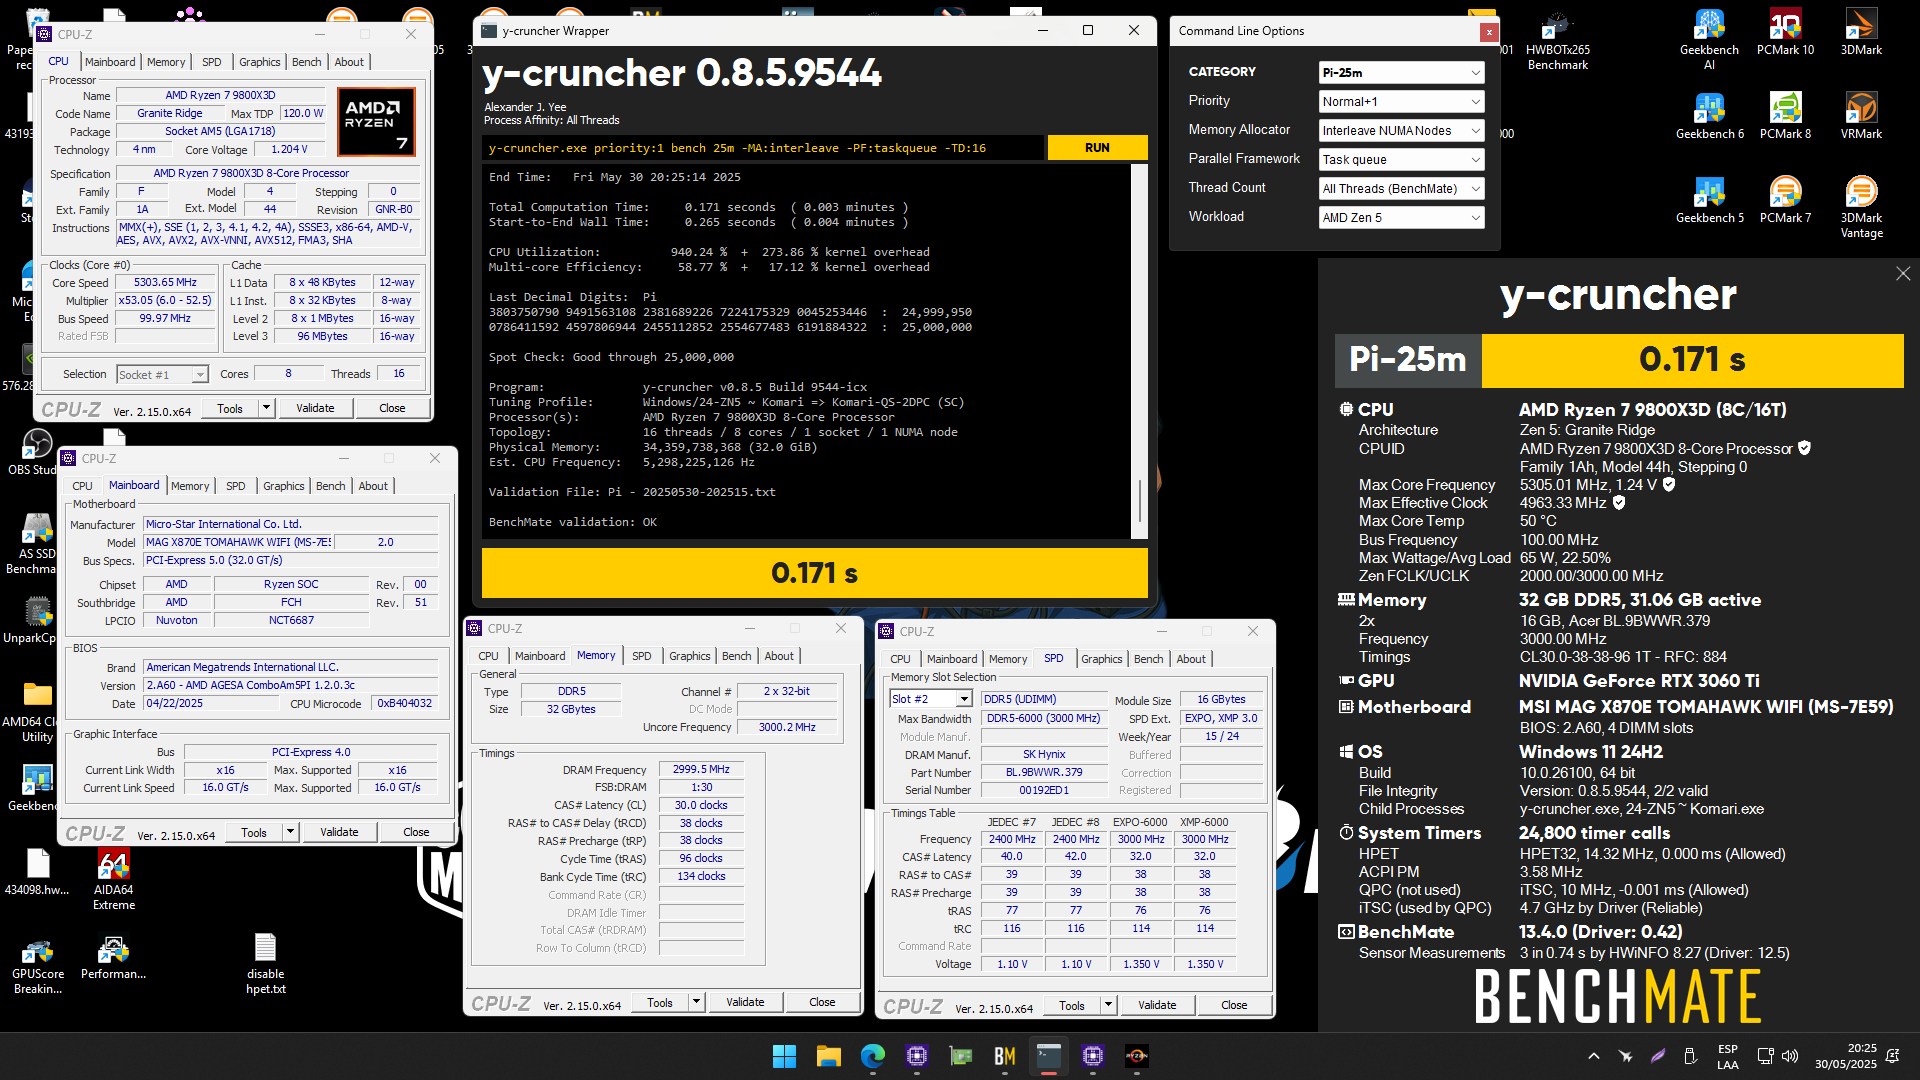The height and width of the screenshot is (1080, 1920).
Task: Close Command Line Options with red X
Action: pyautogui.click(x=1489, y=32)
